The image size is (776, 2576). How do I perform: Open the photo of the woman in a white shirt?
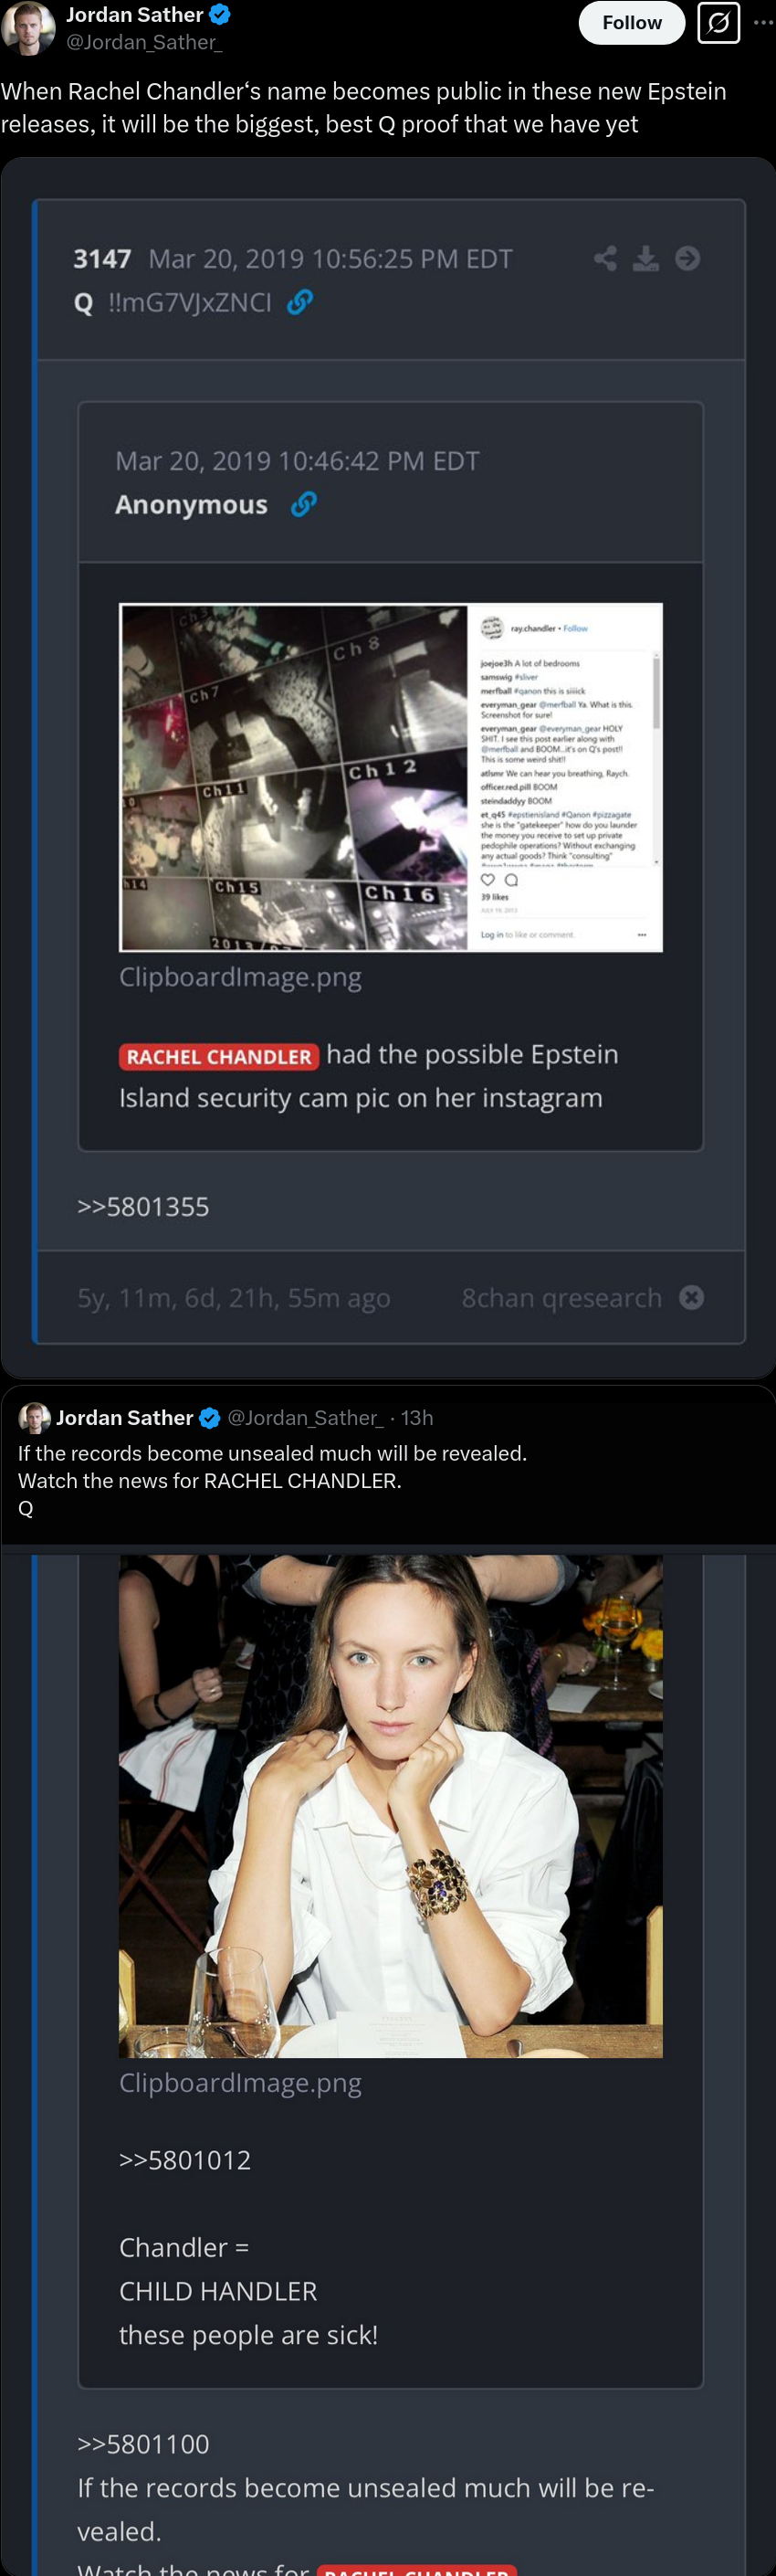pyautogui.click(x=391, y=1806)
